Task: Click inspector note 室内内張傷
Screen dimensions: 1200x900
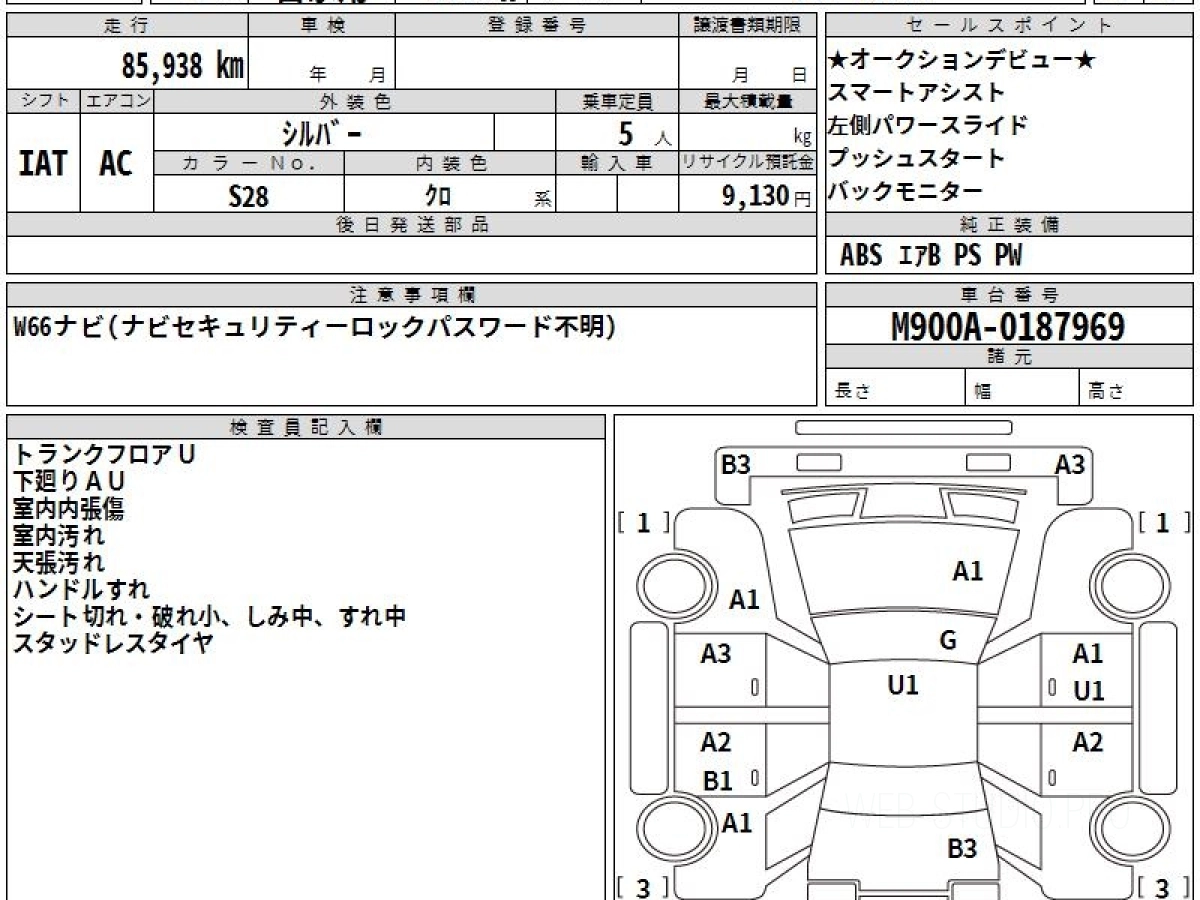Action: point(69,508)
